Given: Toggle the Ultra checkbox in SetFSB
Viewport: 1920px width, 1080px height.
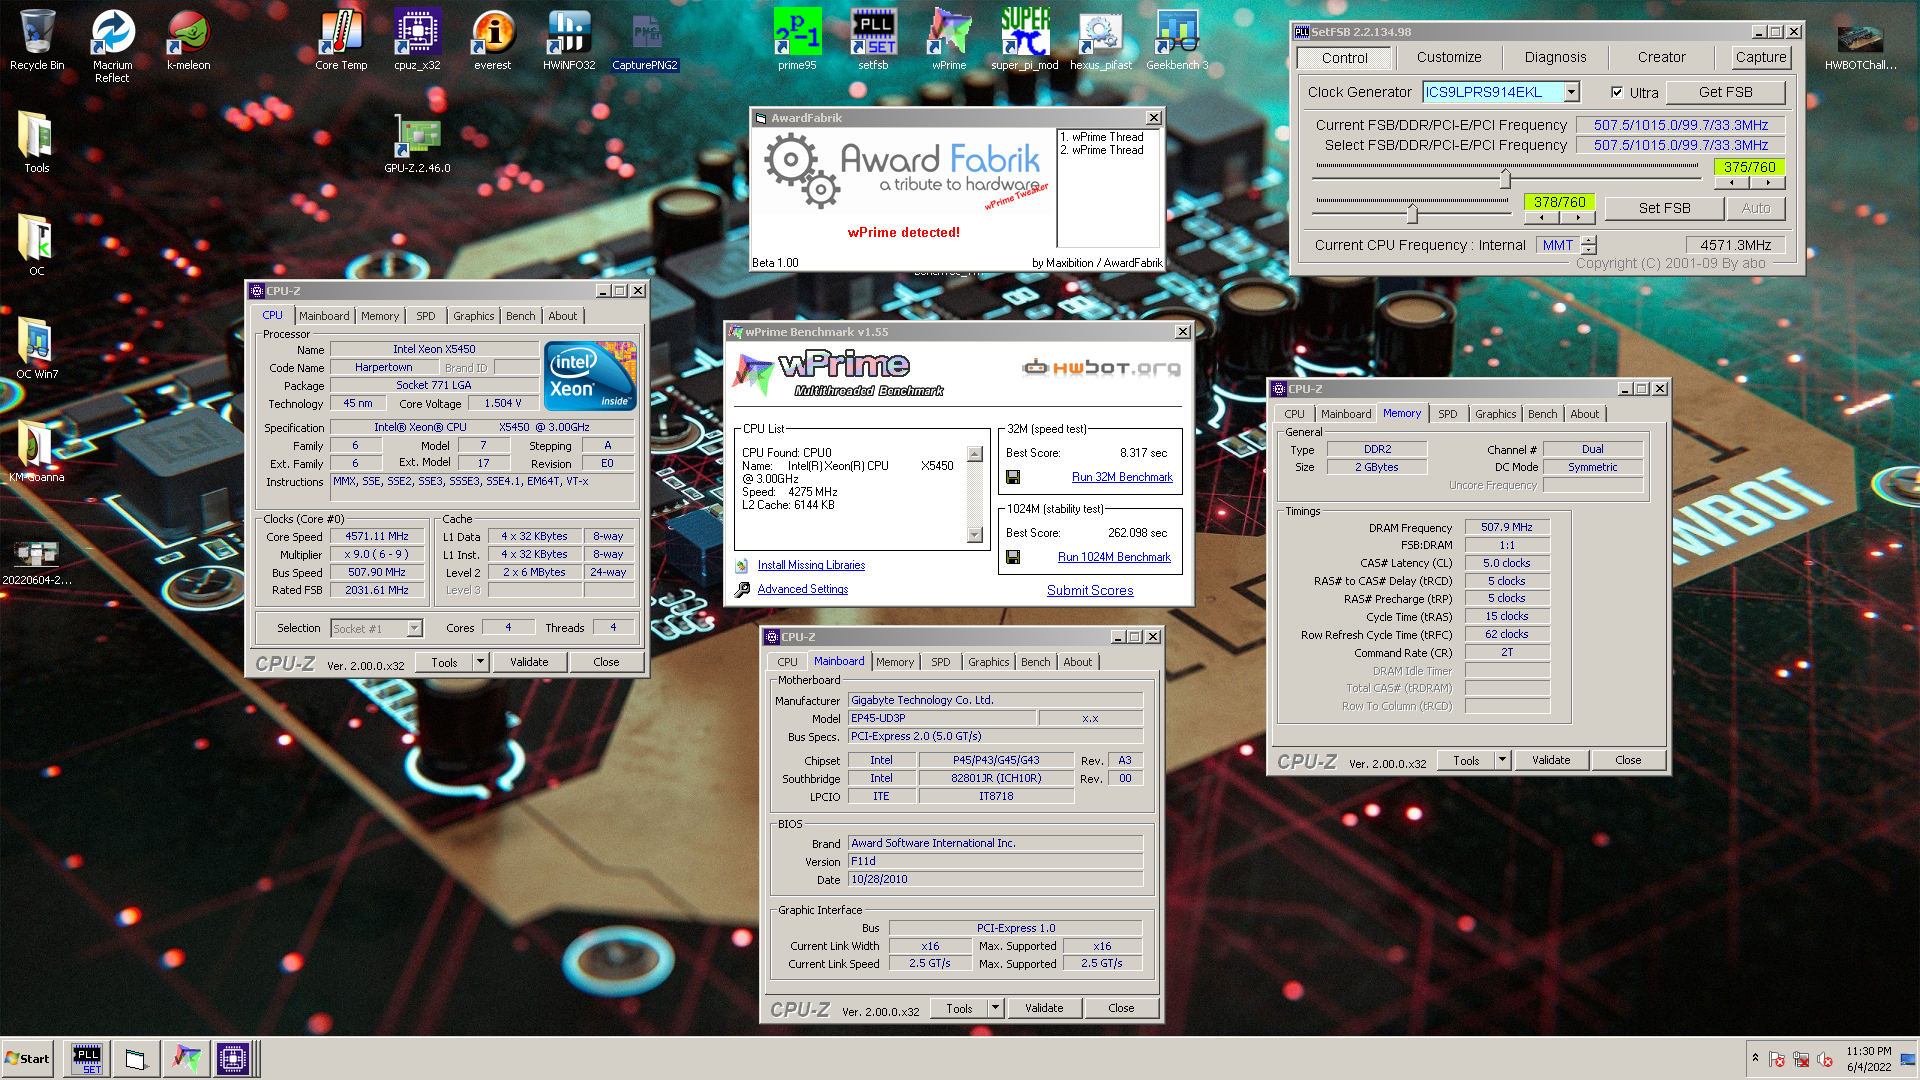Looking at the screenshot, I should coord(1617,92).
